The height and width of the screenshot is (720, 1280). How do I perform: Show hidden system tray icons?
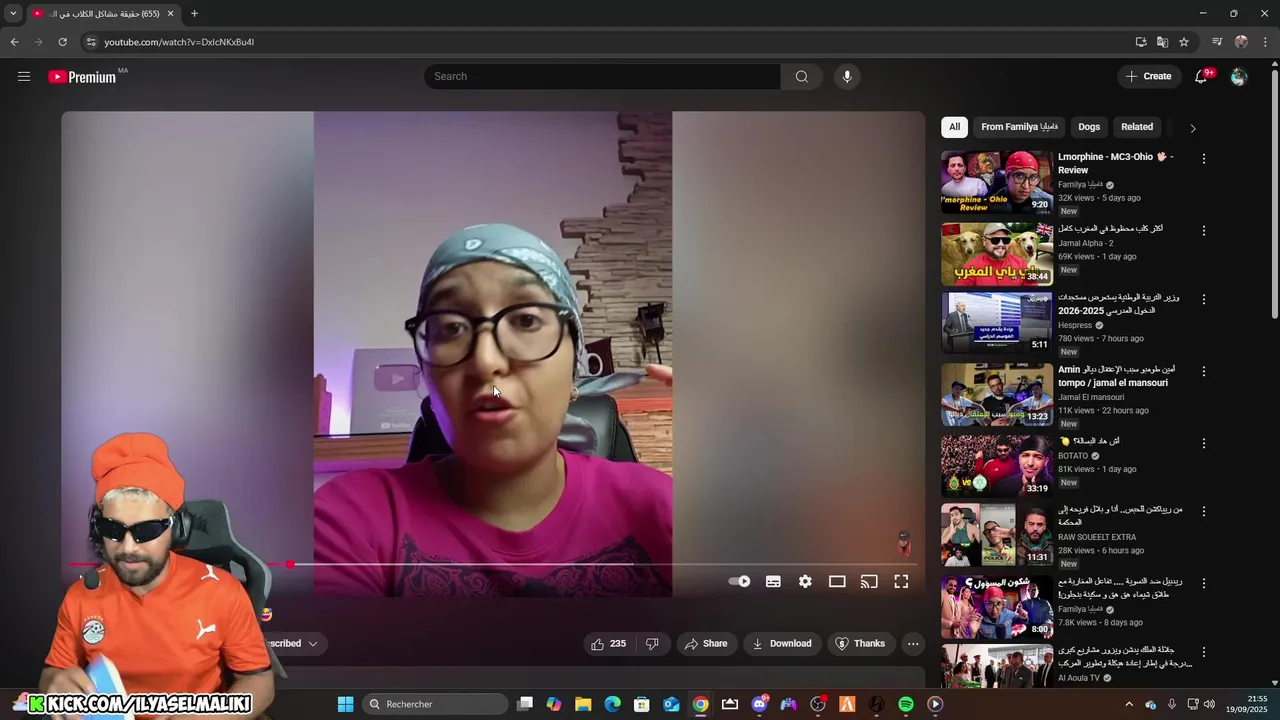click(1129, 704)
